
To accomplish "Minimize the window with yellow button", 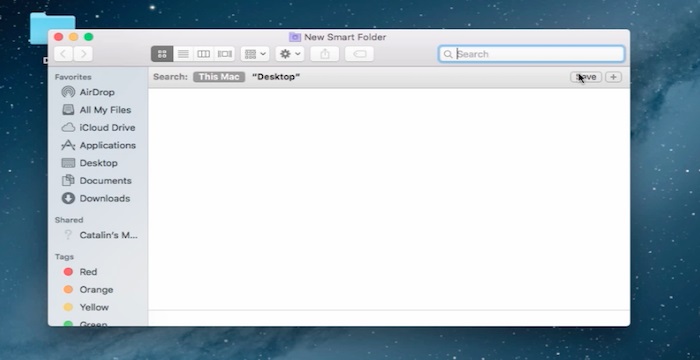I will tap(74, 37).
